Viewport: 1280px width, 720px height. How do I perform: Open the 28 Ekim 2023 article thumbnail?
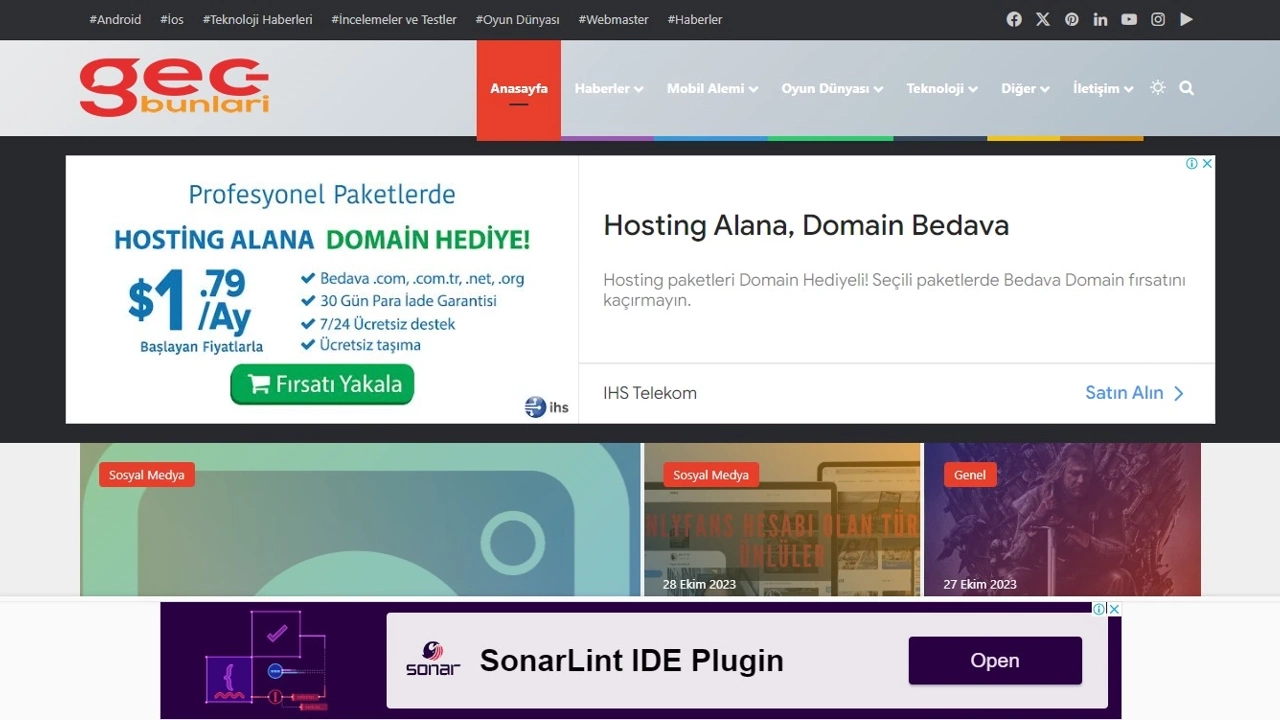pyautogui.click(x=782, y=520)
